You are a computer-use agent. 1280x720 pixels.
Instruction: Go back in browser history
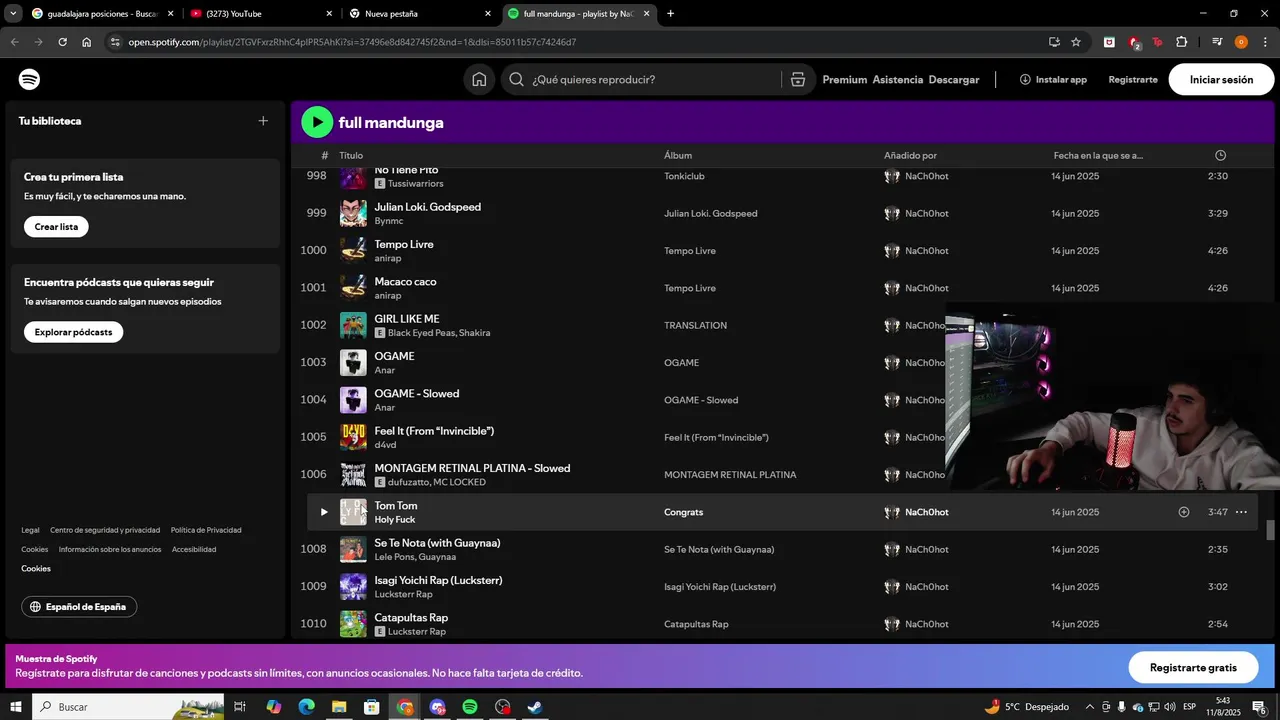click(14, 42)
